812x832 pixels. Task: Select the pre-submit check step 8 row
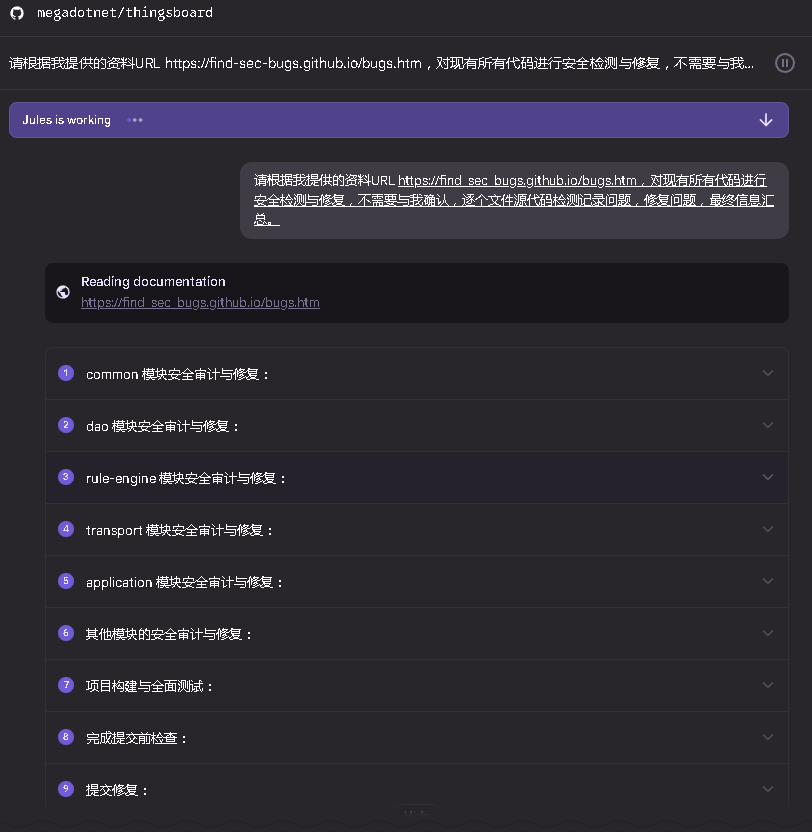(417, 738)
